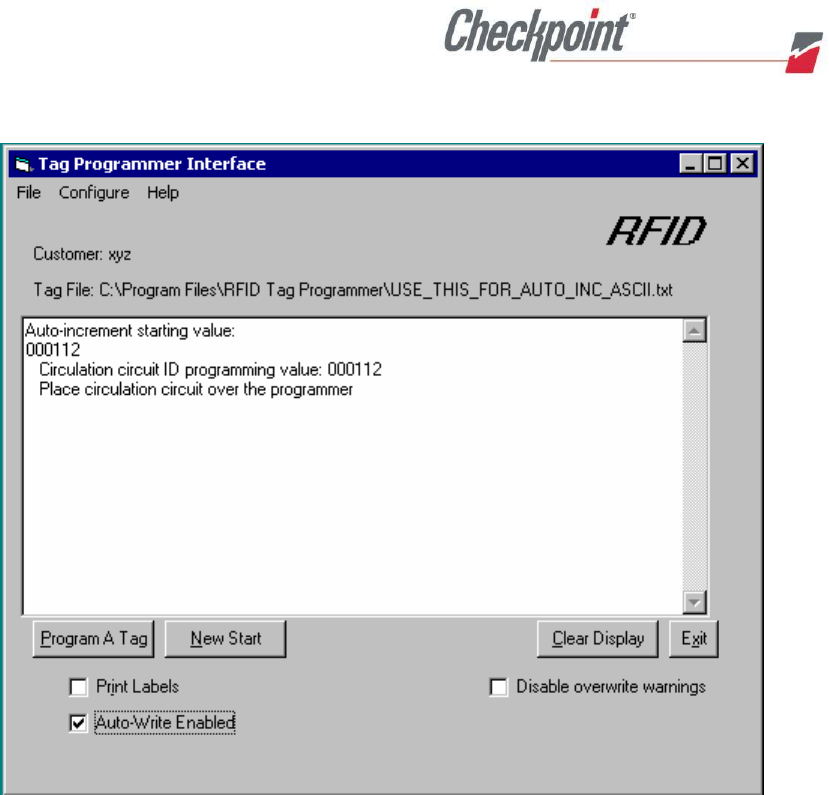Screen dimensions: 829x795
Task: Close the Tag Programmer Interface window
Action: click(x=742, y=163)
